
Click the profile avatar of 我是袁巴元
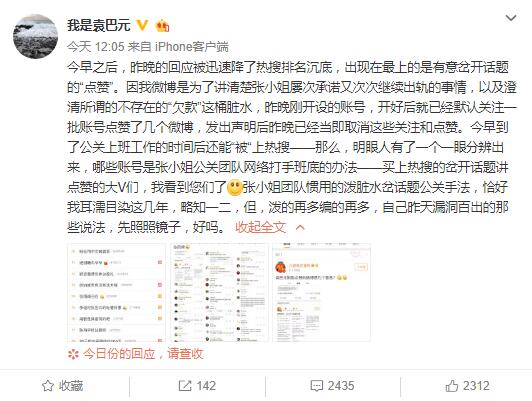35,36
